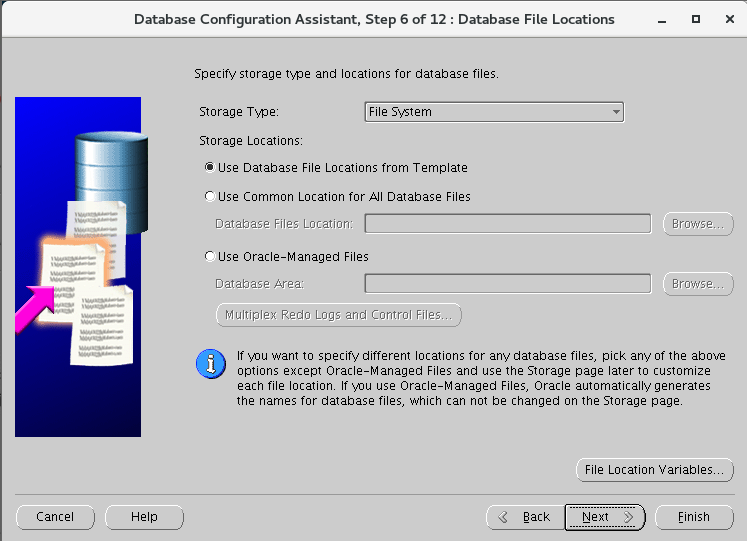Minimize the Database Configuration Assistant window
This screenshot has width=747, height=541.
[x=662, y=20]
